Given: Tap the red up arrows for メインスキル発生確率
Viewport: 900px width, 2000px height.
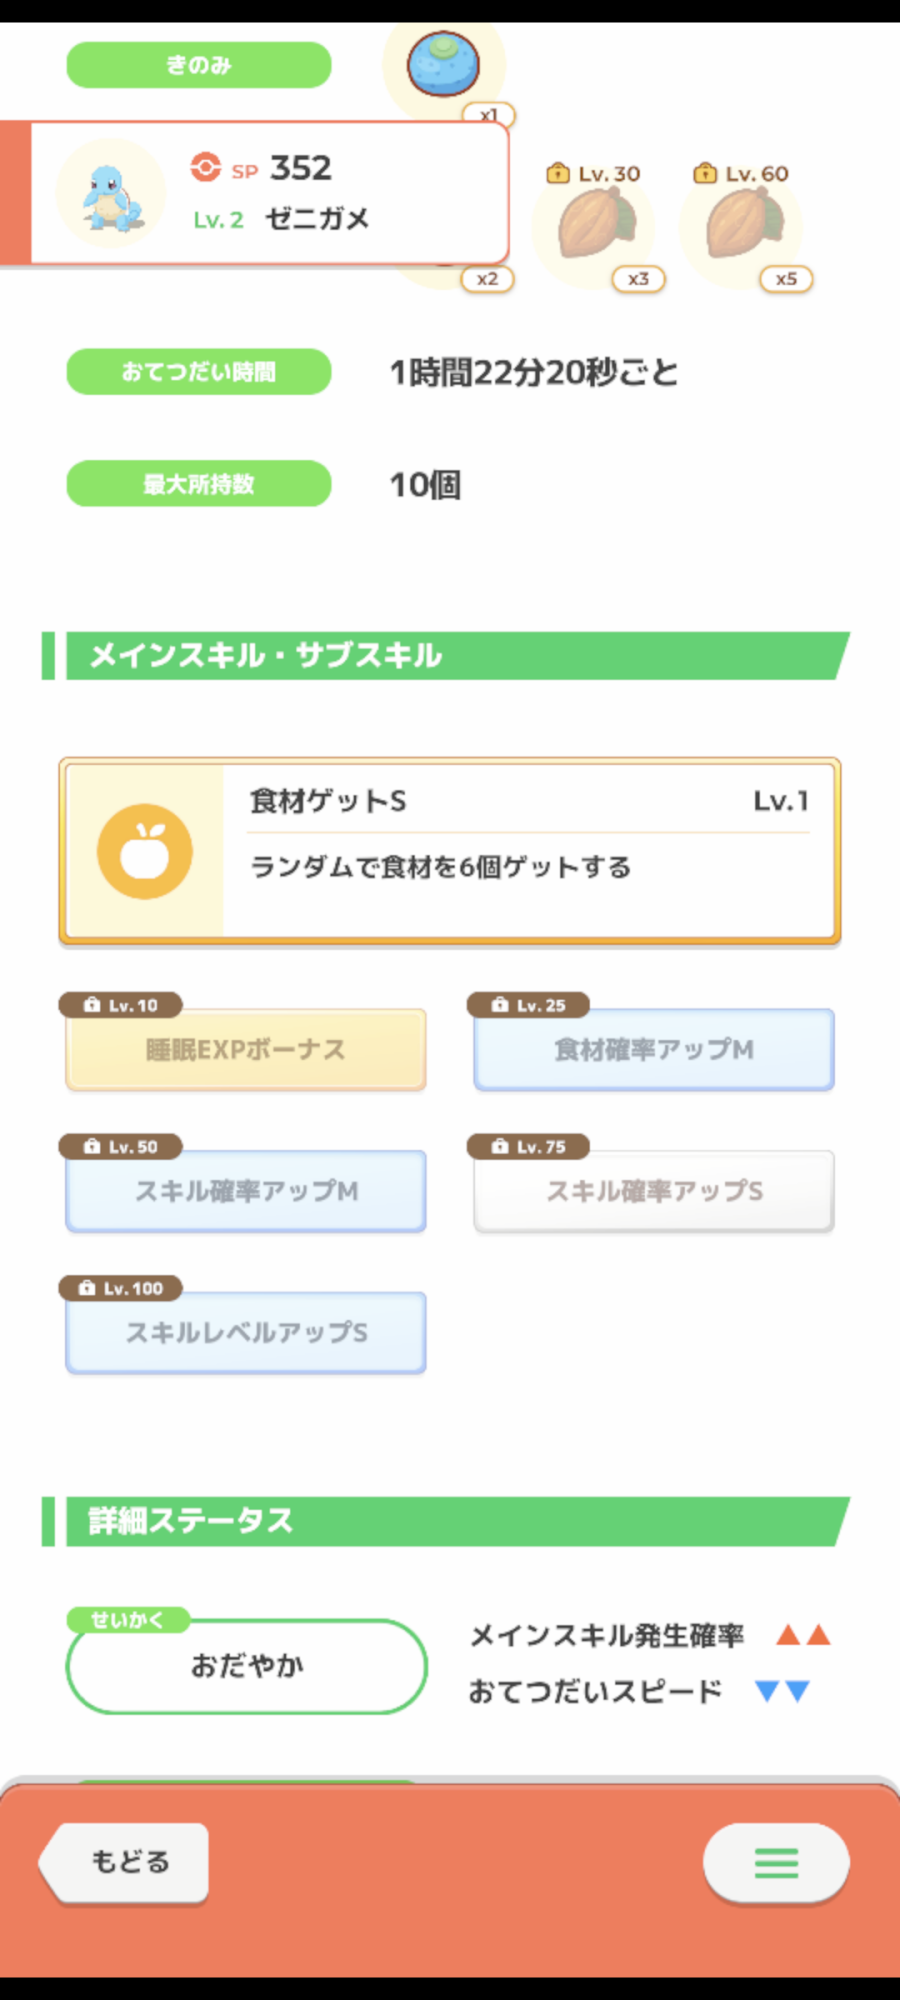Looking at the screenshot, I should [x=804, y=1635].
